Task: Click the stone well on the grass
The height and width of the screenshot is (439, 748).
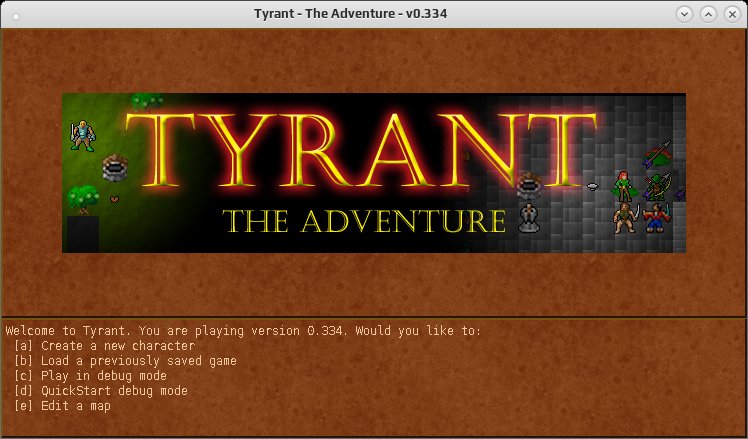Action: pos(115,167)
